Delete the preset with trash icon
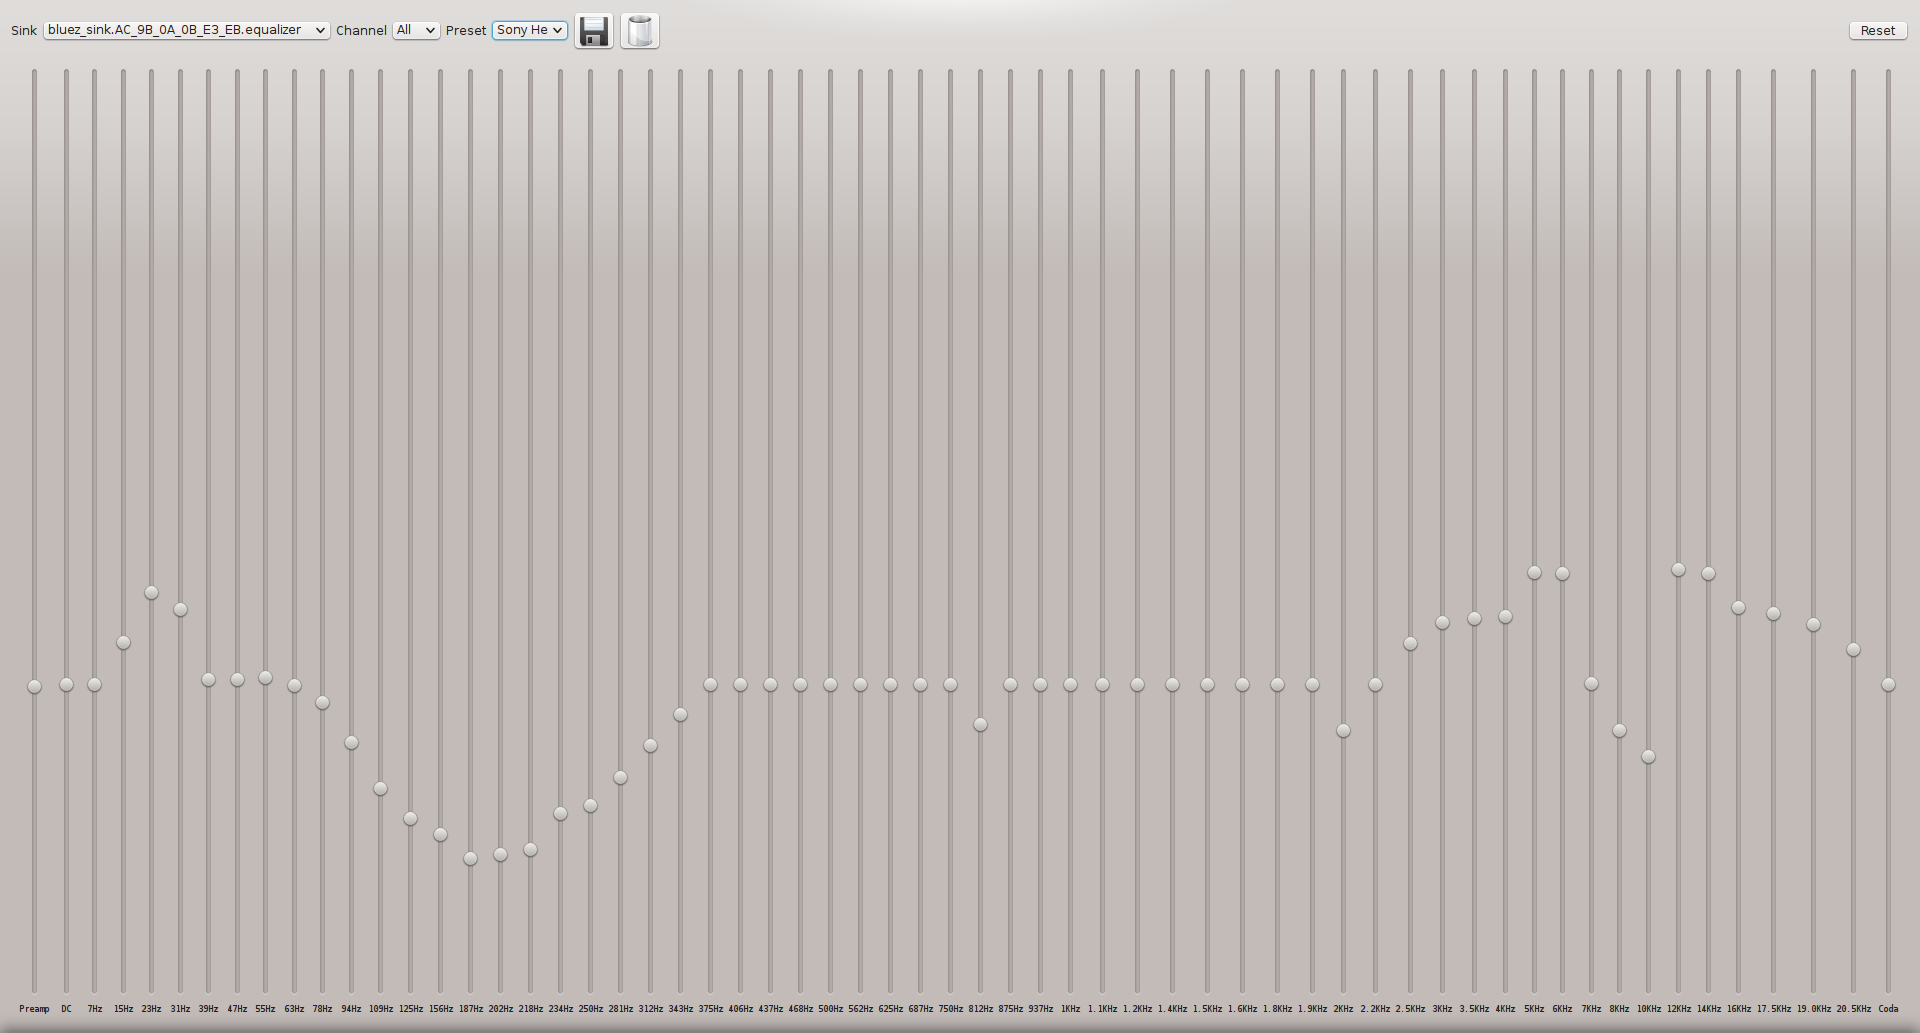1920x1033 pixels. click(640, 31)
